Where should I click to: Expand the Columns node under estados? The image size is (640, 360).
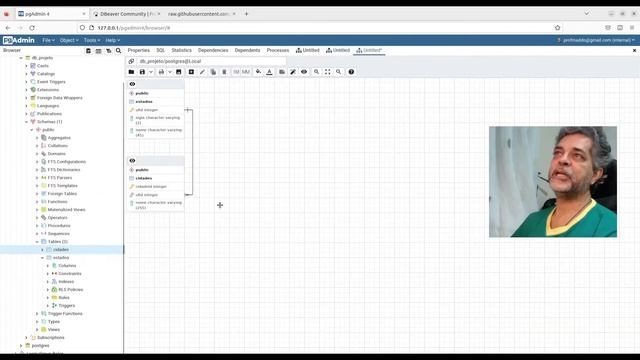[48, 266]
